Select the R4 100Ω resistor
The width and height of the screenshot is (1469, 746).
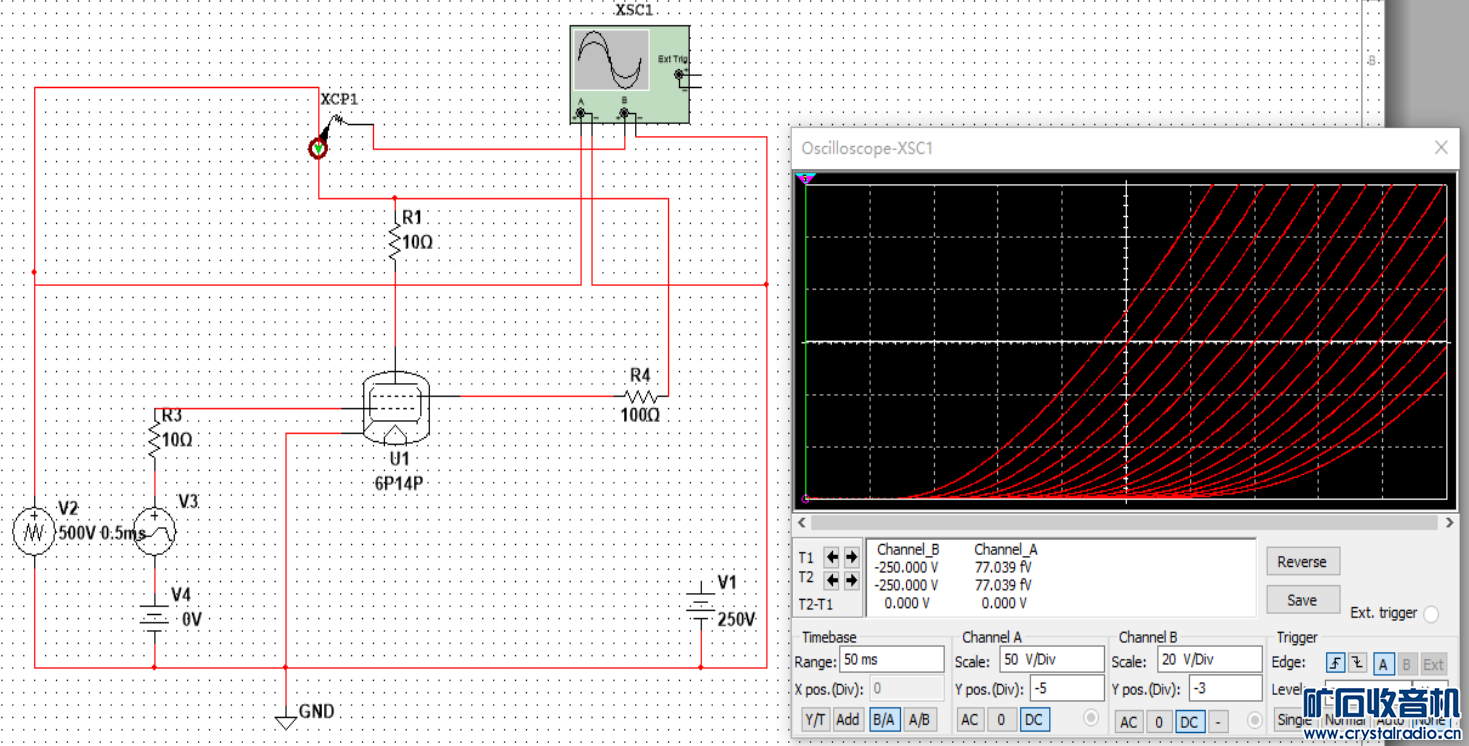[x=640, y=396]
